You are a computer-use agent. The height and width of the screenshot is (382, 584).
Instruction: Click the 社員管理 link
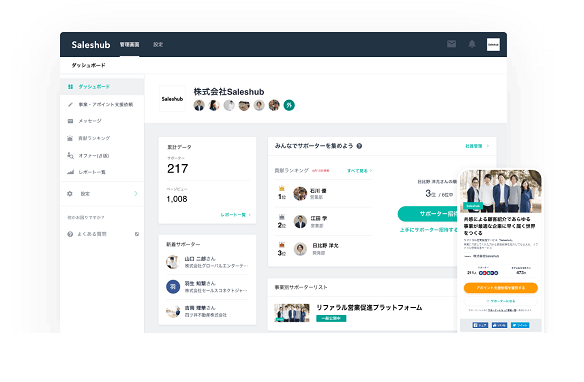[x=474, y=146]
